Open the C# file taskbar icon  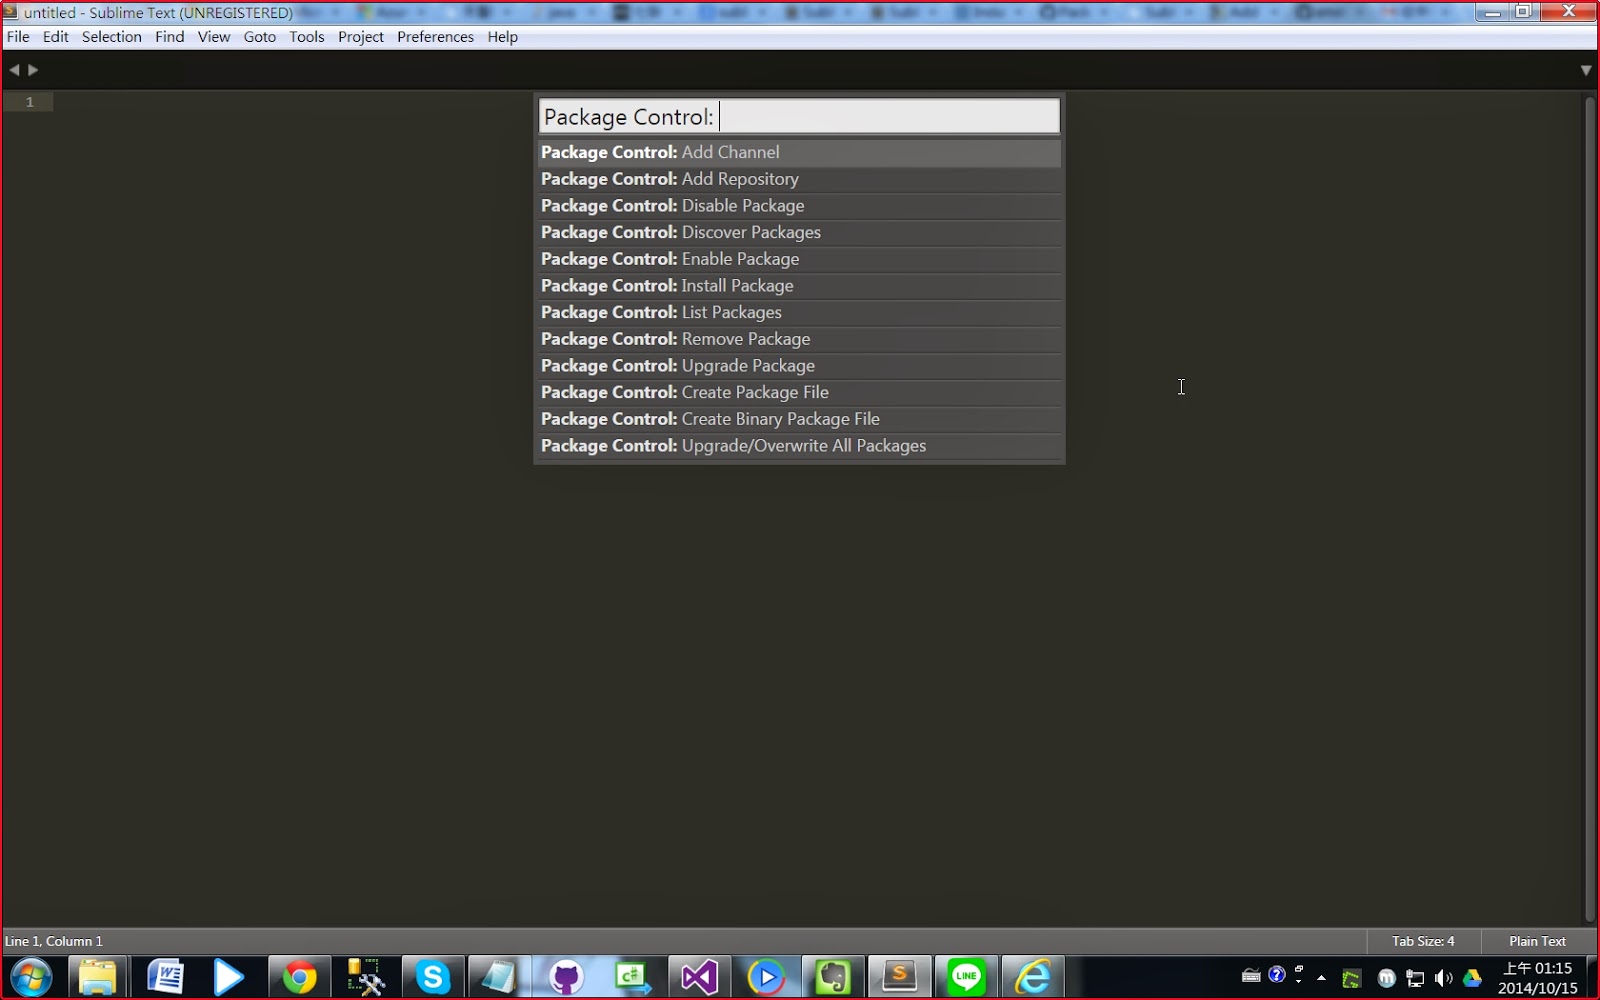point(632,977)
